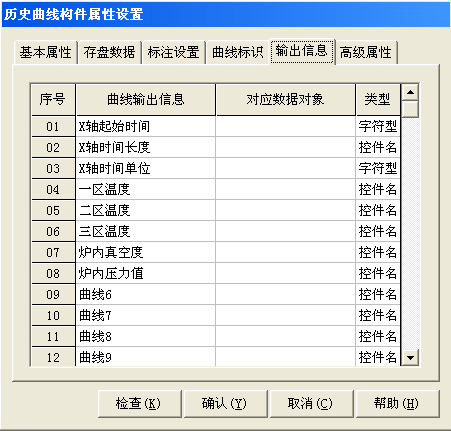This screenshot has height=431, width=451.
Task: Open the 存盘数据 tab
Action: [x=109, y=52]
